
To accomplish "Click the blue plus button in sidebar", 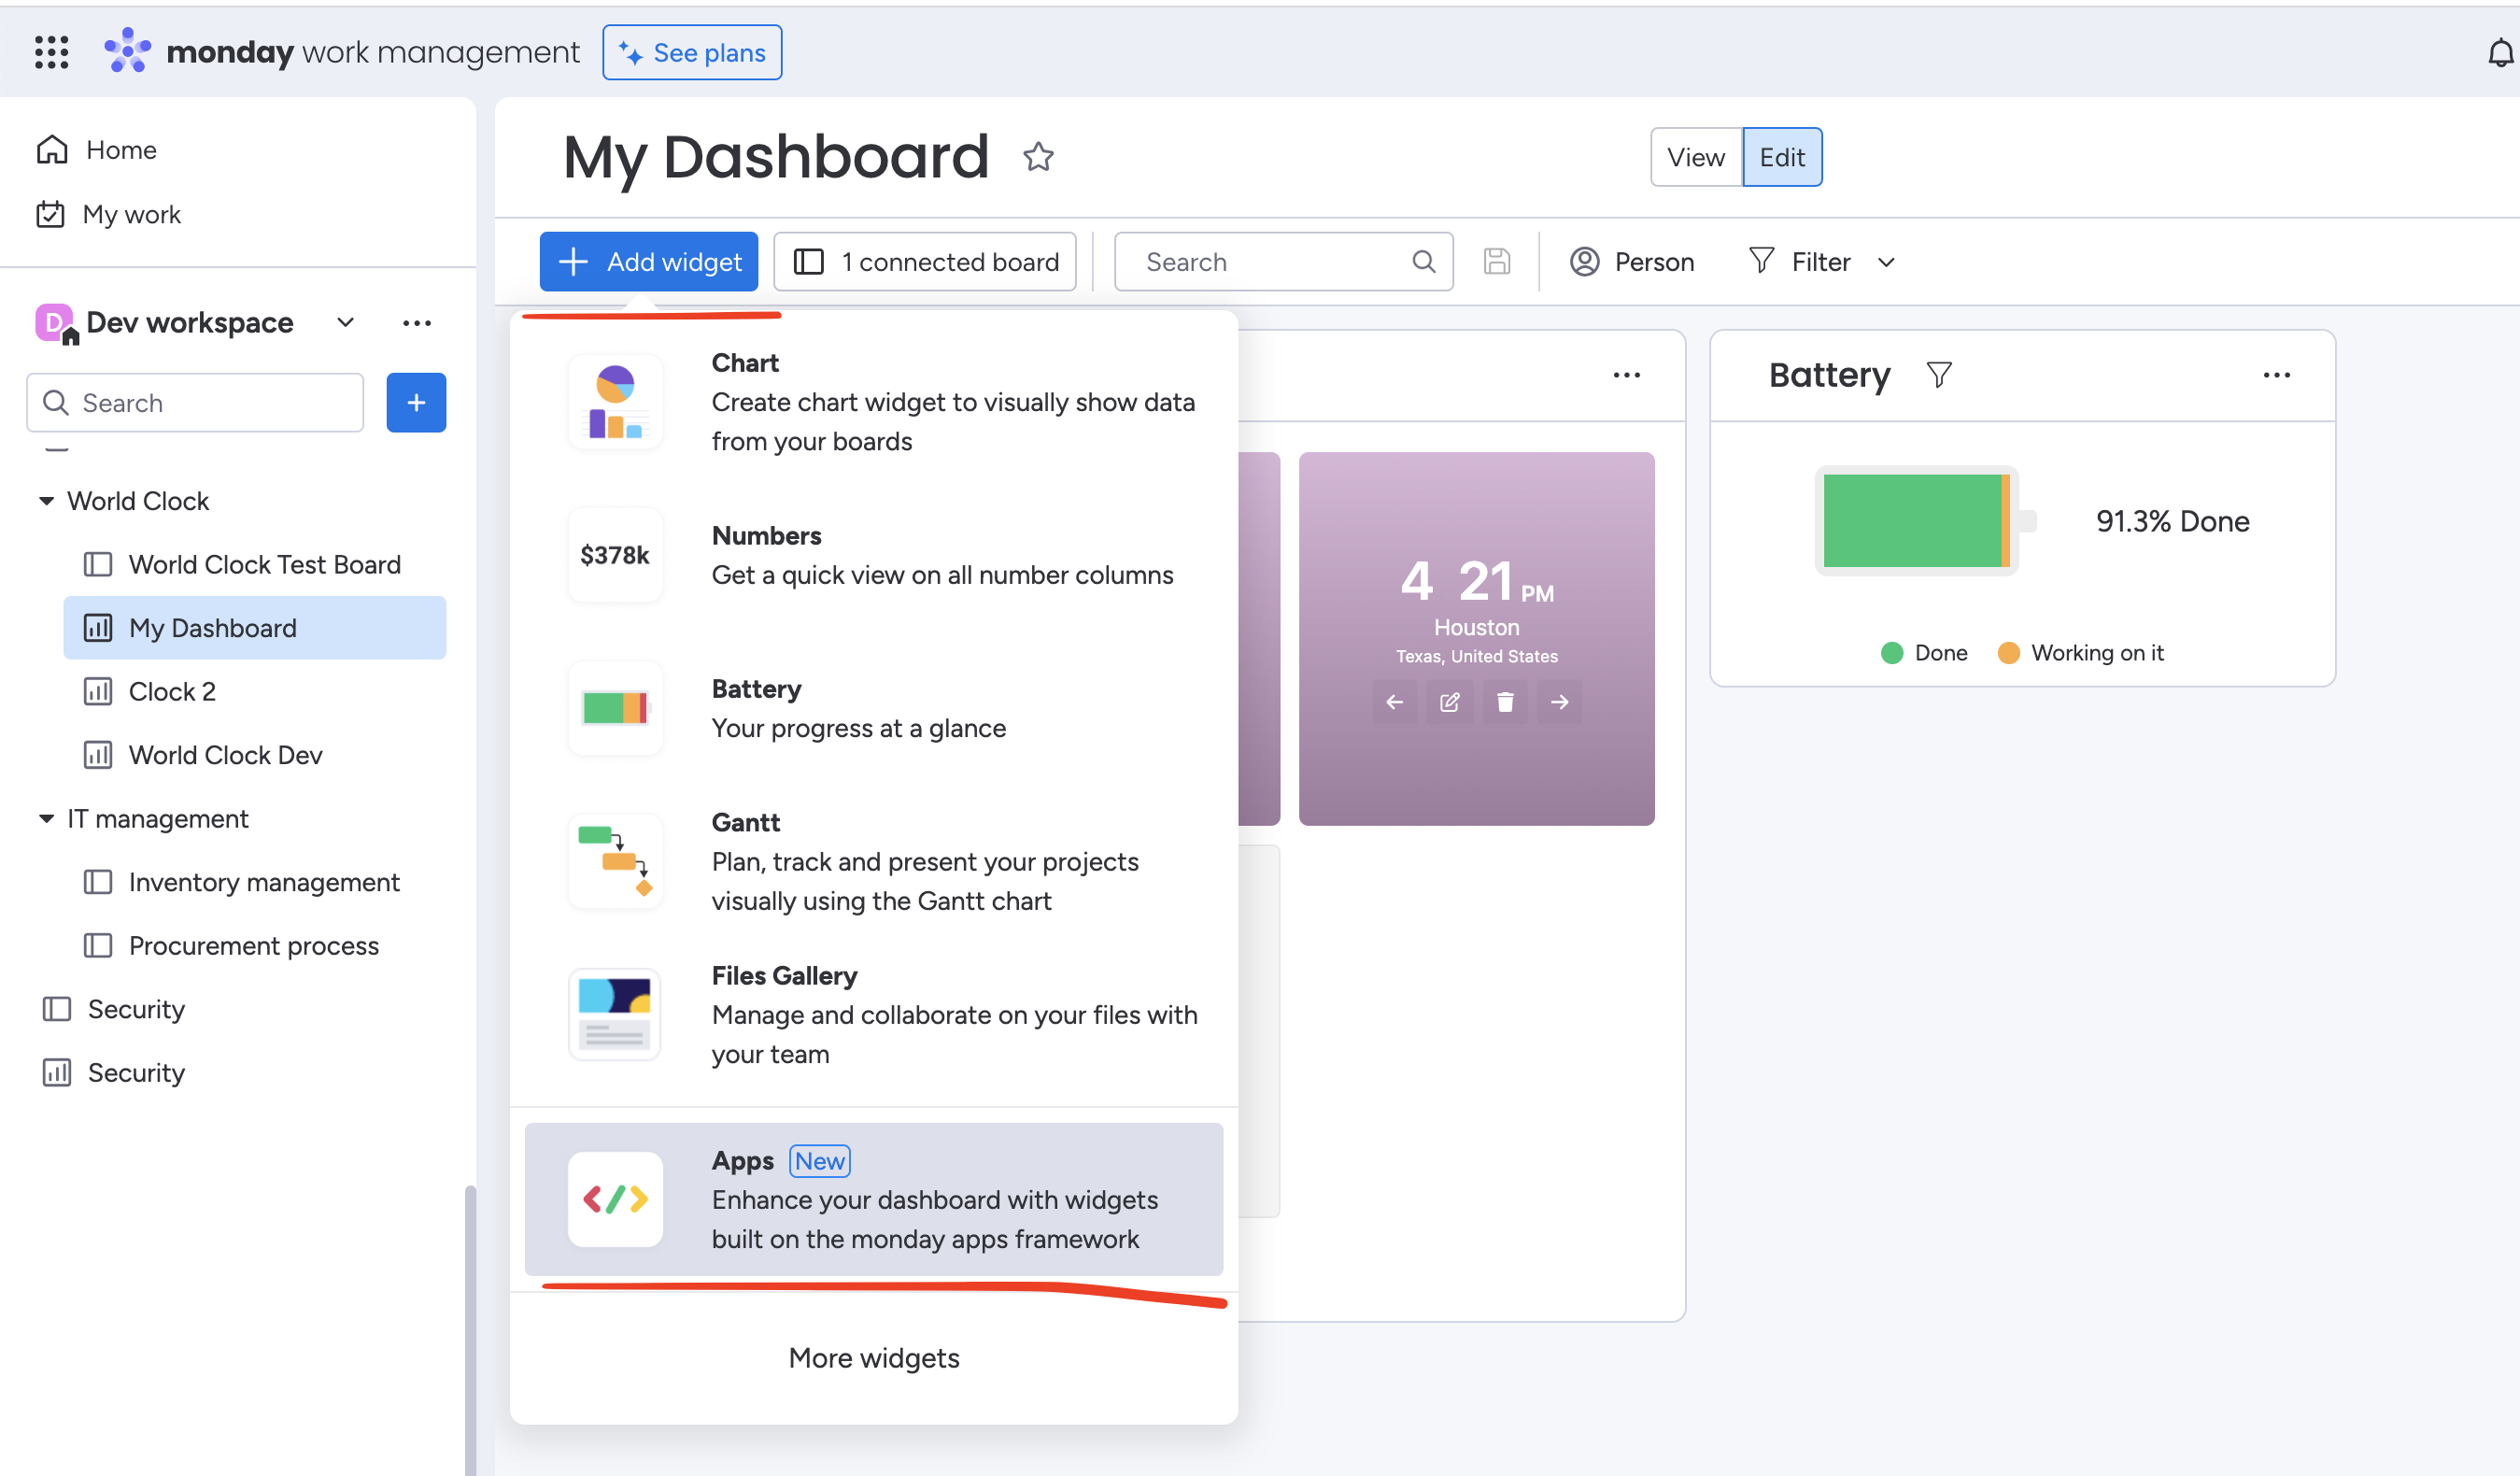I will tap(416, 403).
